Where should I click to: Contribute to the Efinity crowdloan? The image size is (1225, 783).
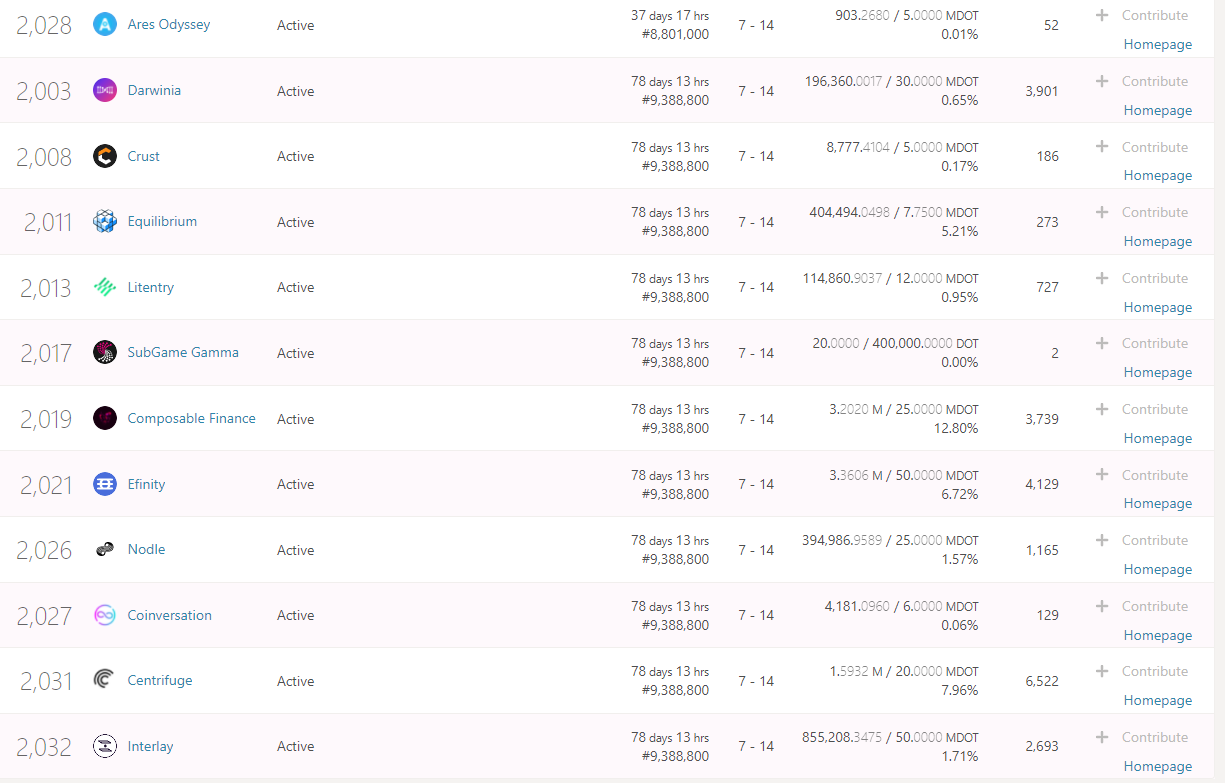coord(1142,475)
